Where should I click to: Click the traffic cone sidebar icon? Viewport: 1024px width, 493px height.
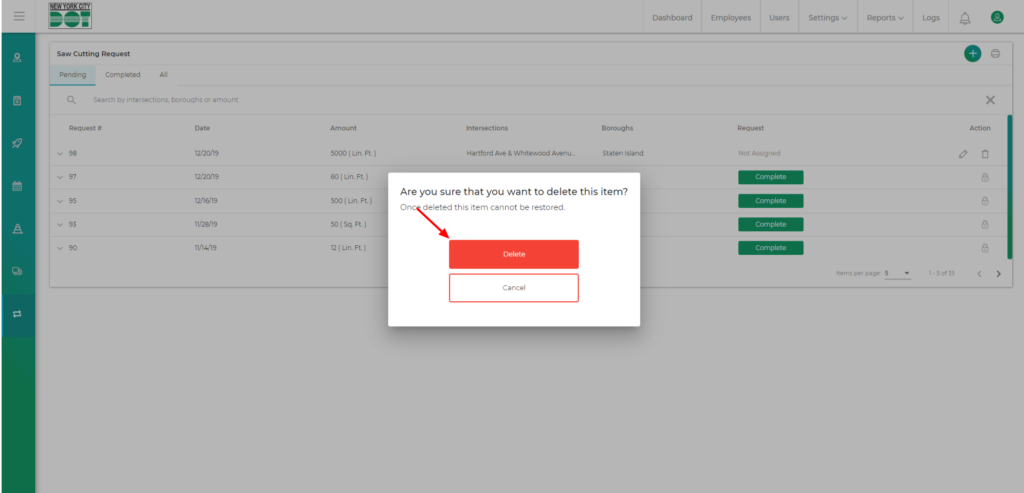coord(17,229)
